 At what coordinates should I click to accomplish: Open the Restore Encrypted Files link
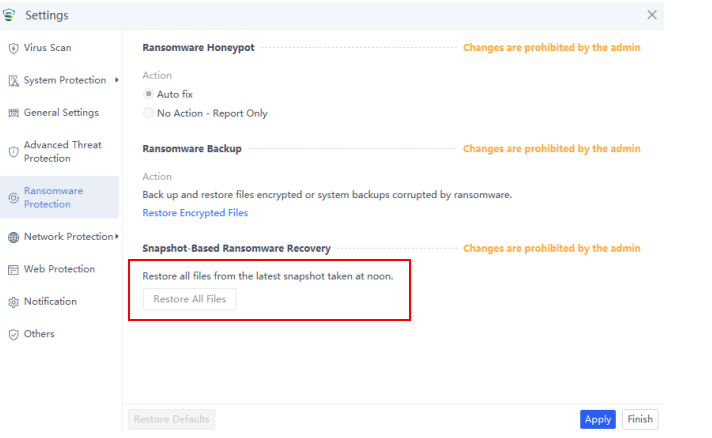pyautogui.click(x=195, y=213)
